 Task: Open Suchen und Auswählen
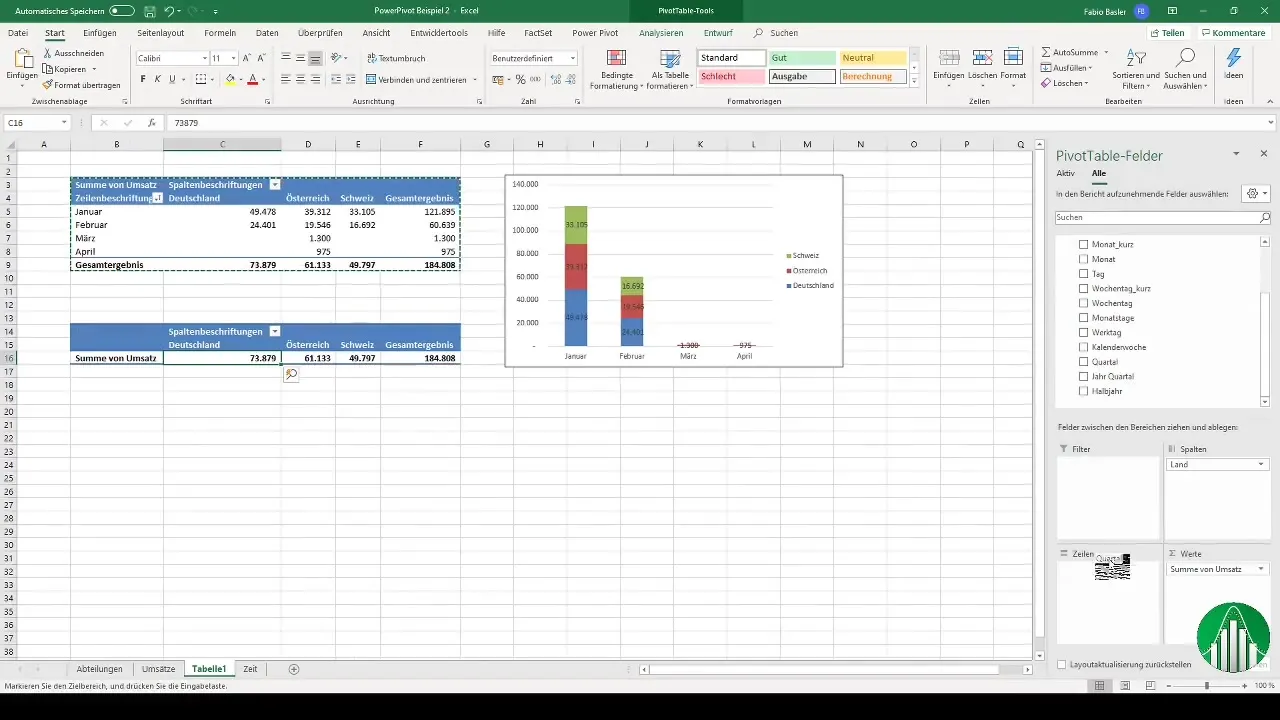1186,69
